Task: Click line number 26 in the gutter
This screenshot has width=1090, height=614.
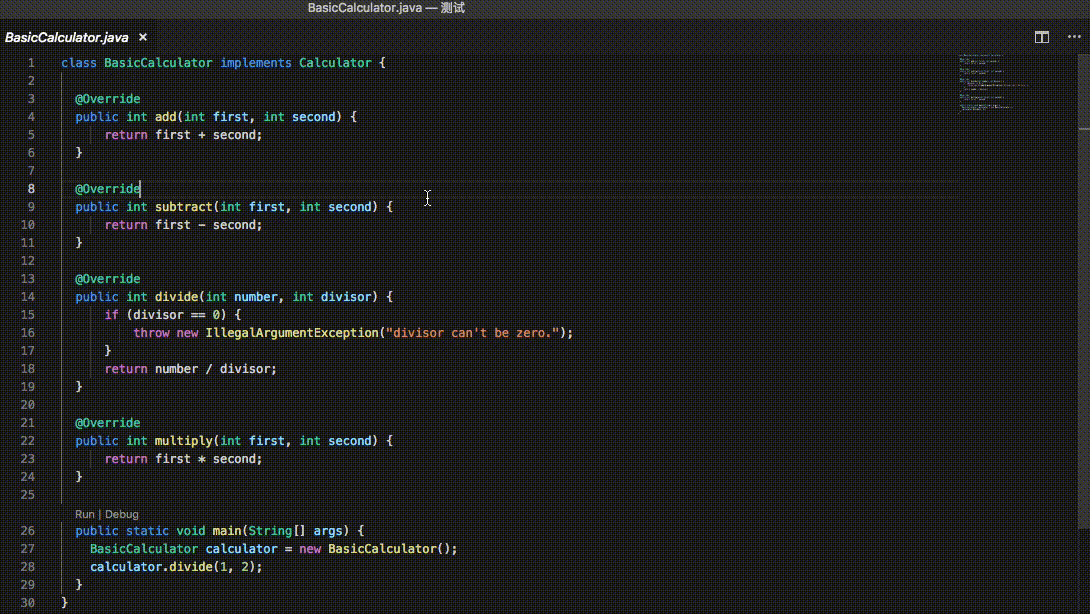Action: 27,531
